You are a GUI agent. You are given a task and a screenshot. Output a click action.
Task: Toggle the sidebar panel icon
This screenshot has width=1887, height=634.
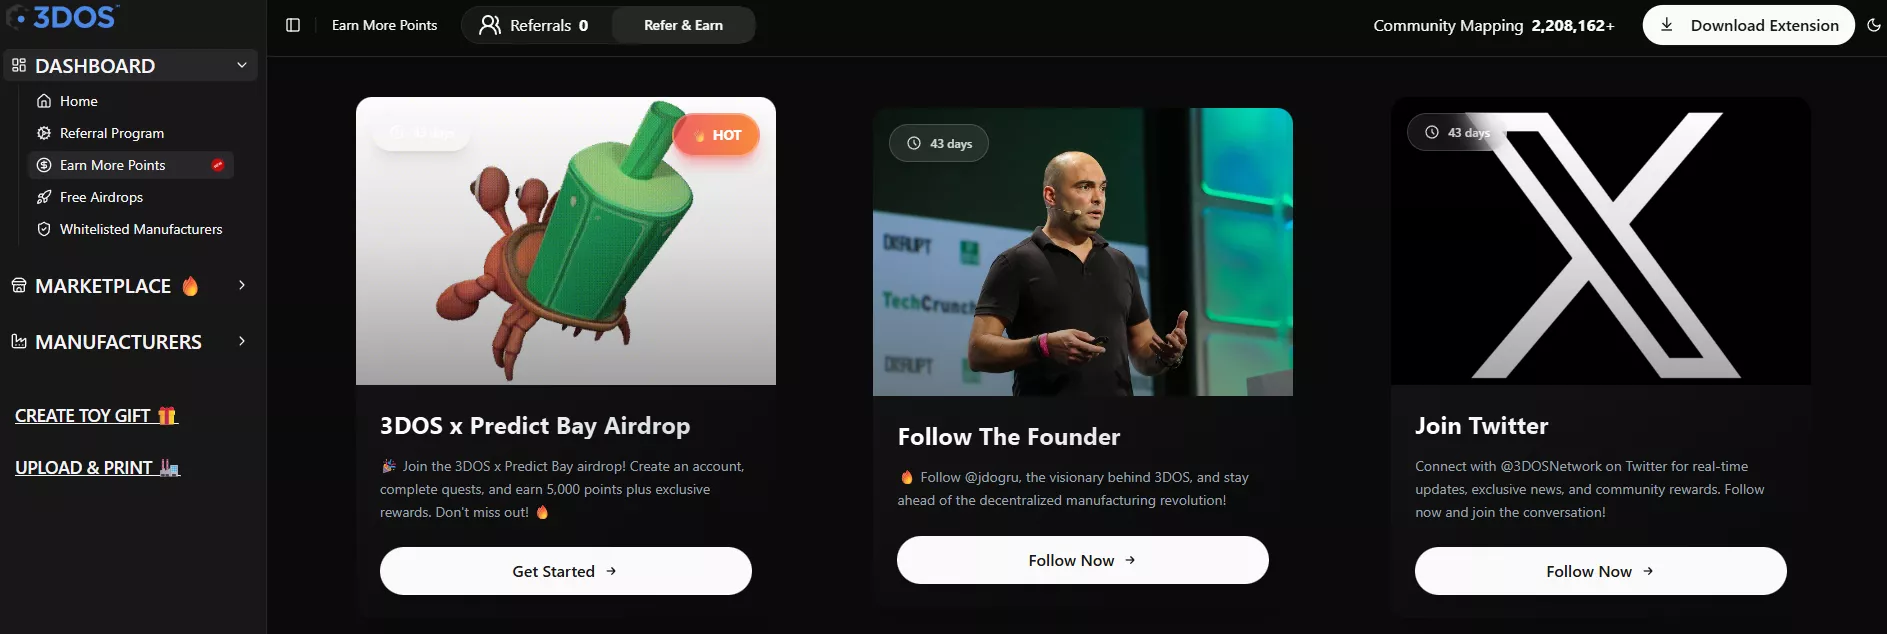pos(293,25)
